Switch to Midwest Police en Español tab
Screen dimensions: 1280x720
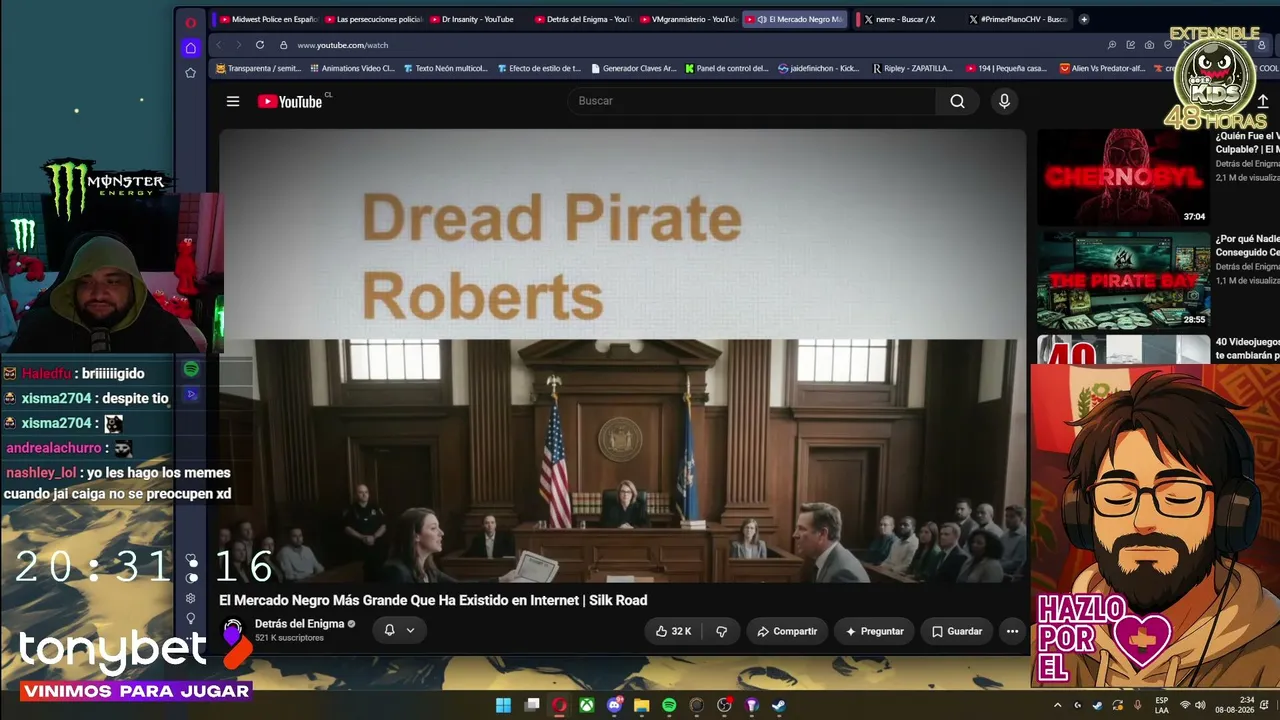tap(267, 19)
